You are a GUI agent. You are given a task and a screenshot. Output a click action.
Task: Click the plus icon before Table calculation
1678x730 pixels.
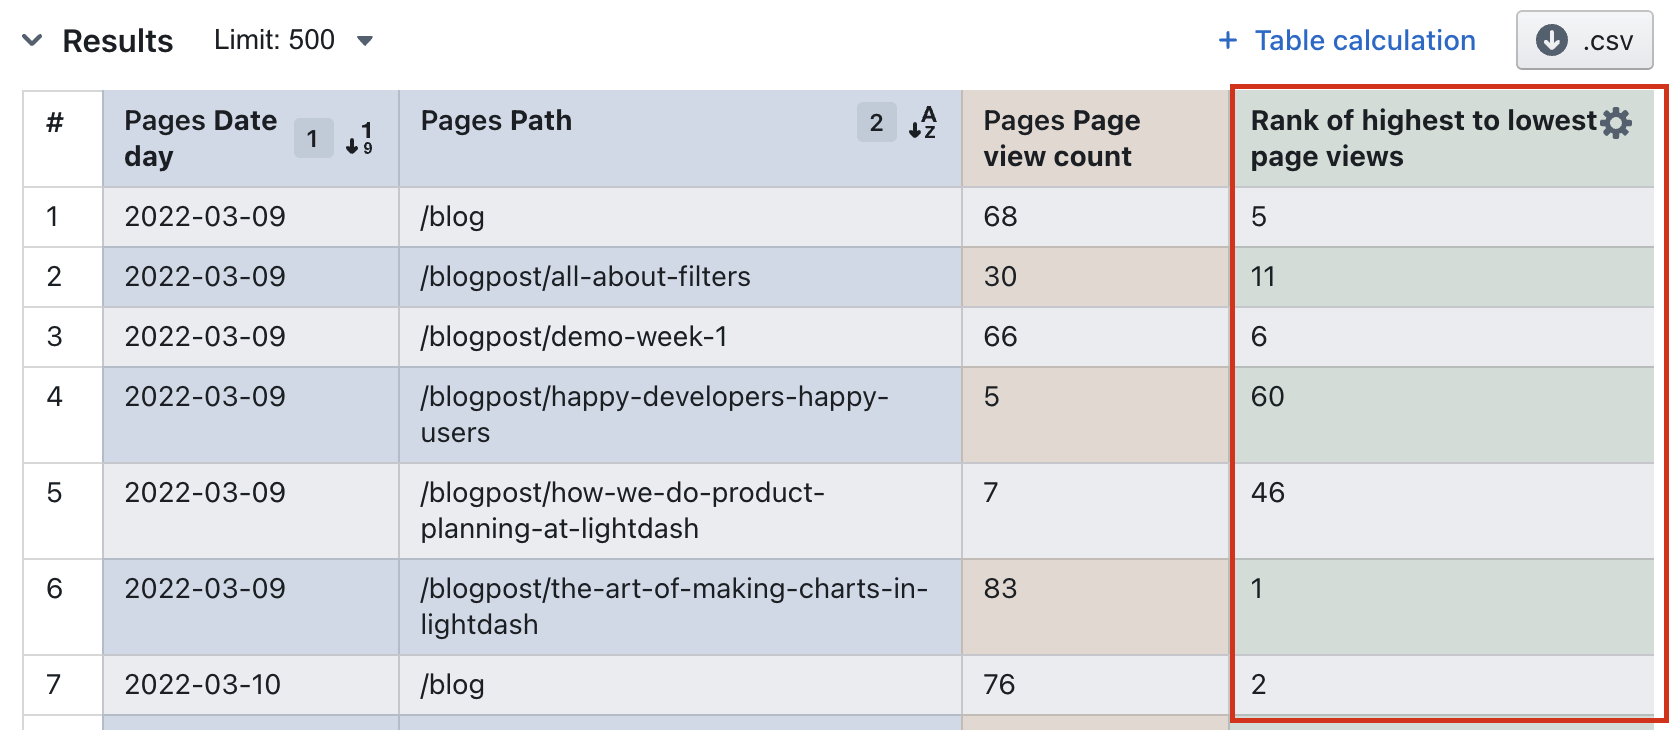tap(1228, 40)
